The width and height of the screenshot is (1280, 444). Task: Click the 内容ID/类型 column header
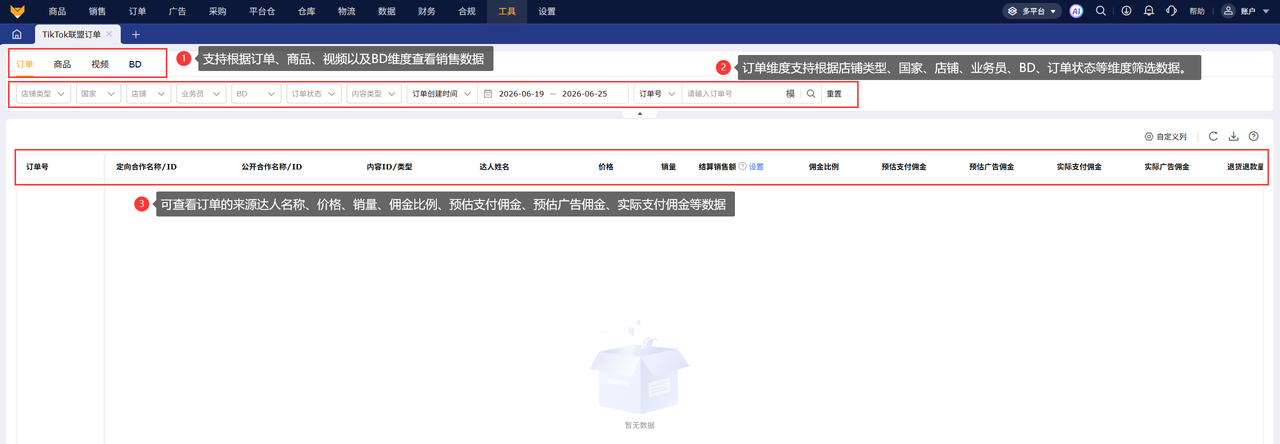389,167
